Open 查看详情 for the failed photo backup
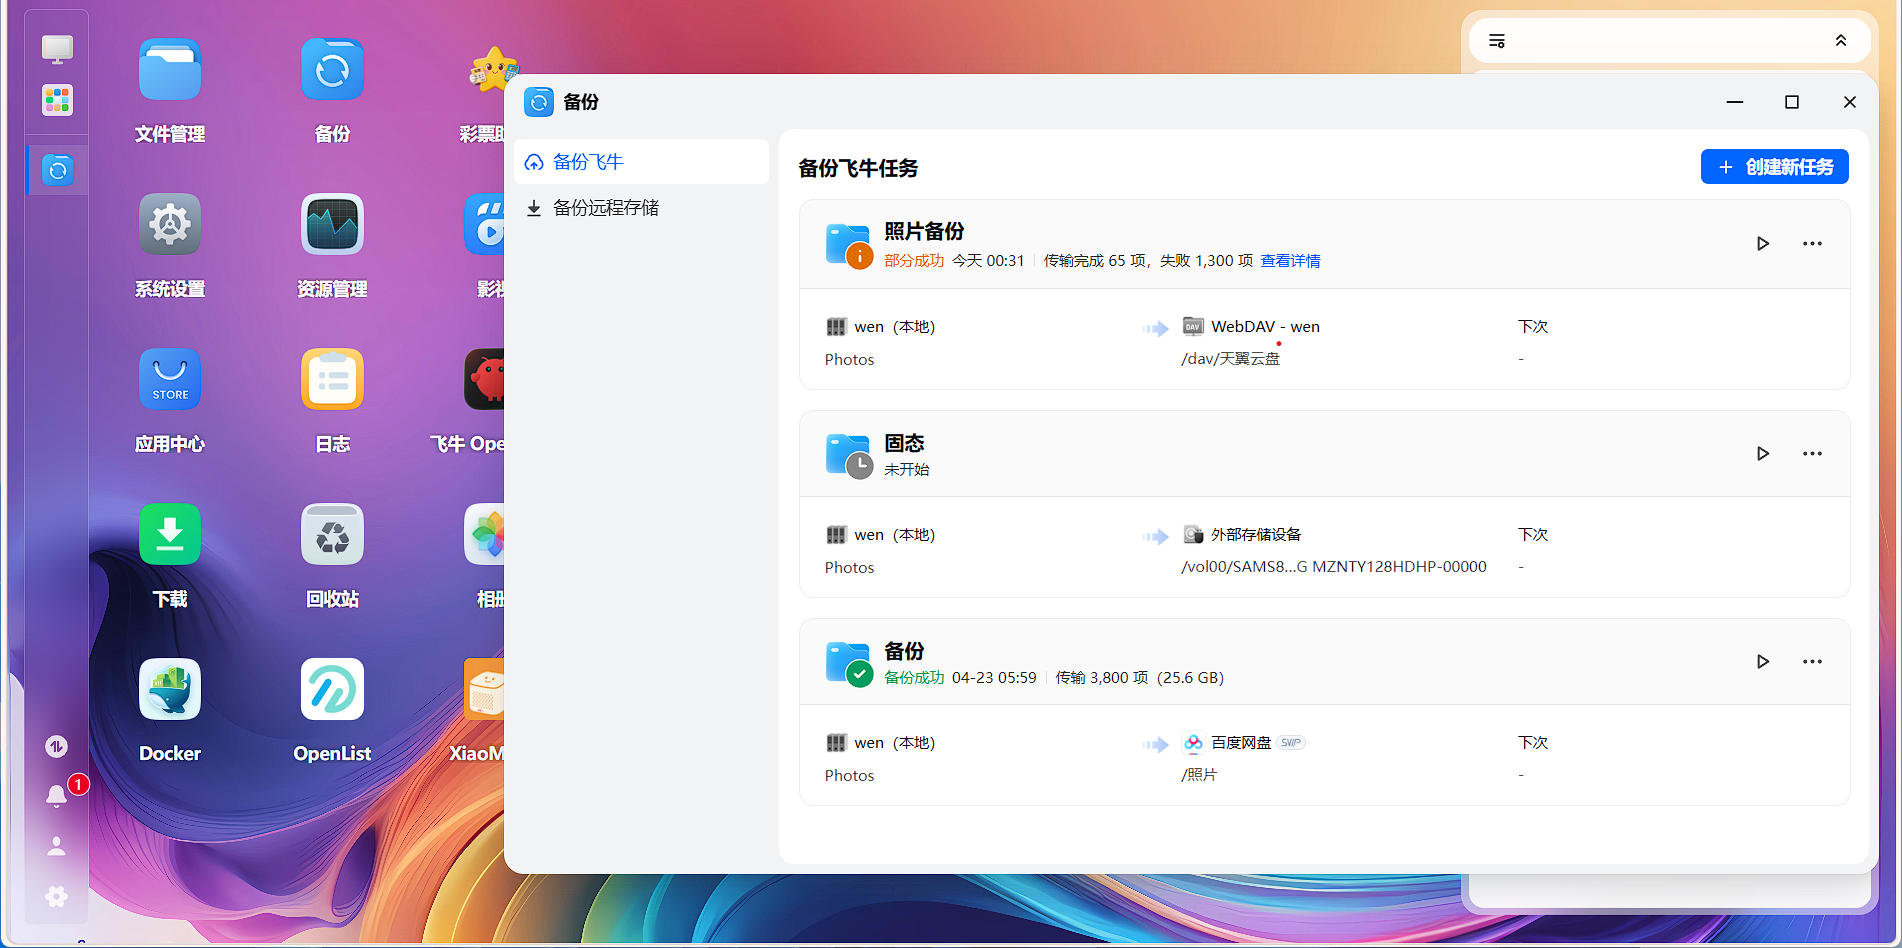Image resolution: width=1902 pixels, height=948 pixels. tap(1289, 260)
